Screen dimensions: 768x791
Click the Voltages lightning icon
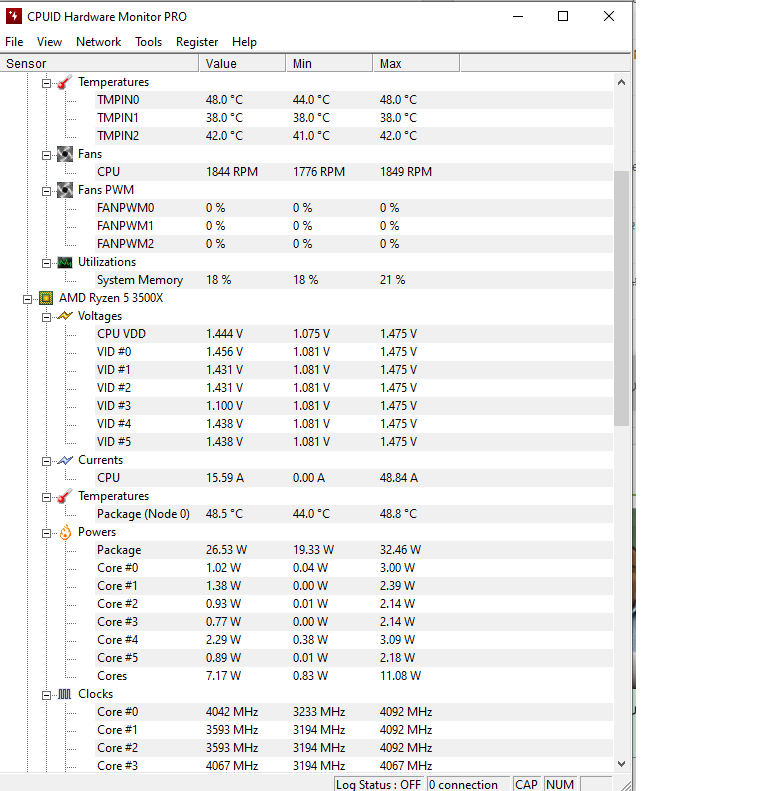point(65,316)
